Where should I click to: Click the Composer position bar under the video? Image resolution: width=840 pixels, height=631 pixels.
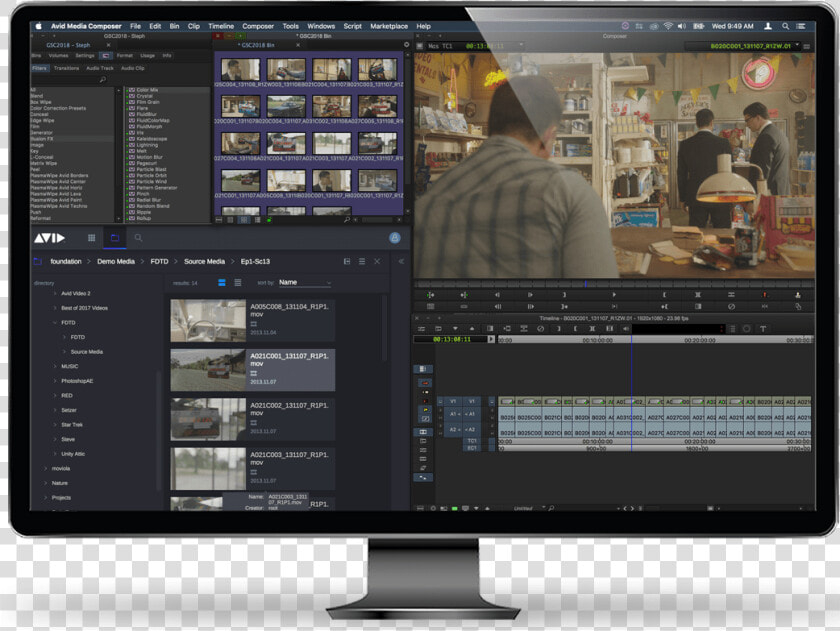pyautogui.click(x=614, y=284)
